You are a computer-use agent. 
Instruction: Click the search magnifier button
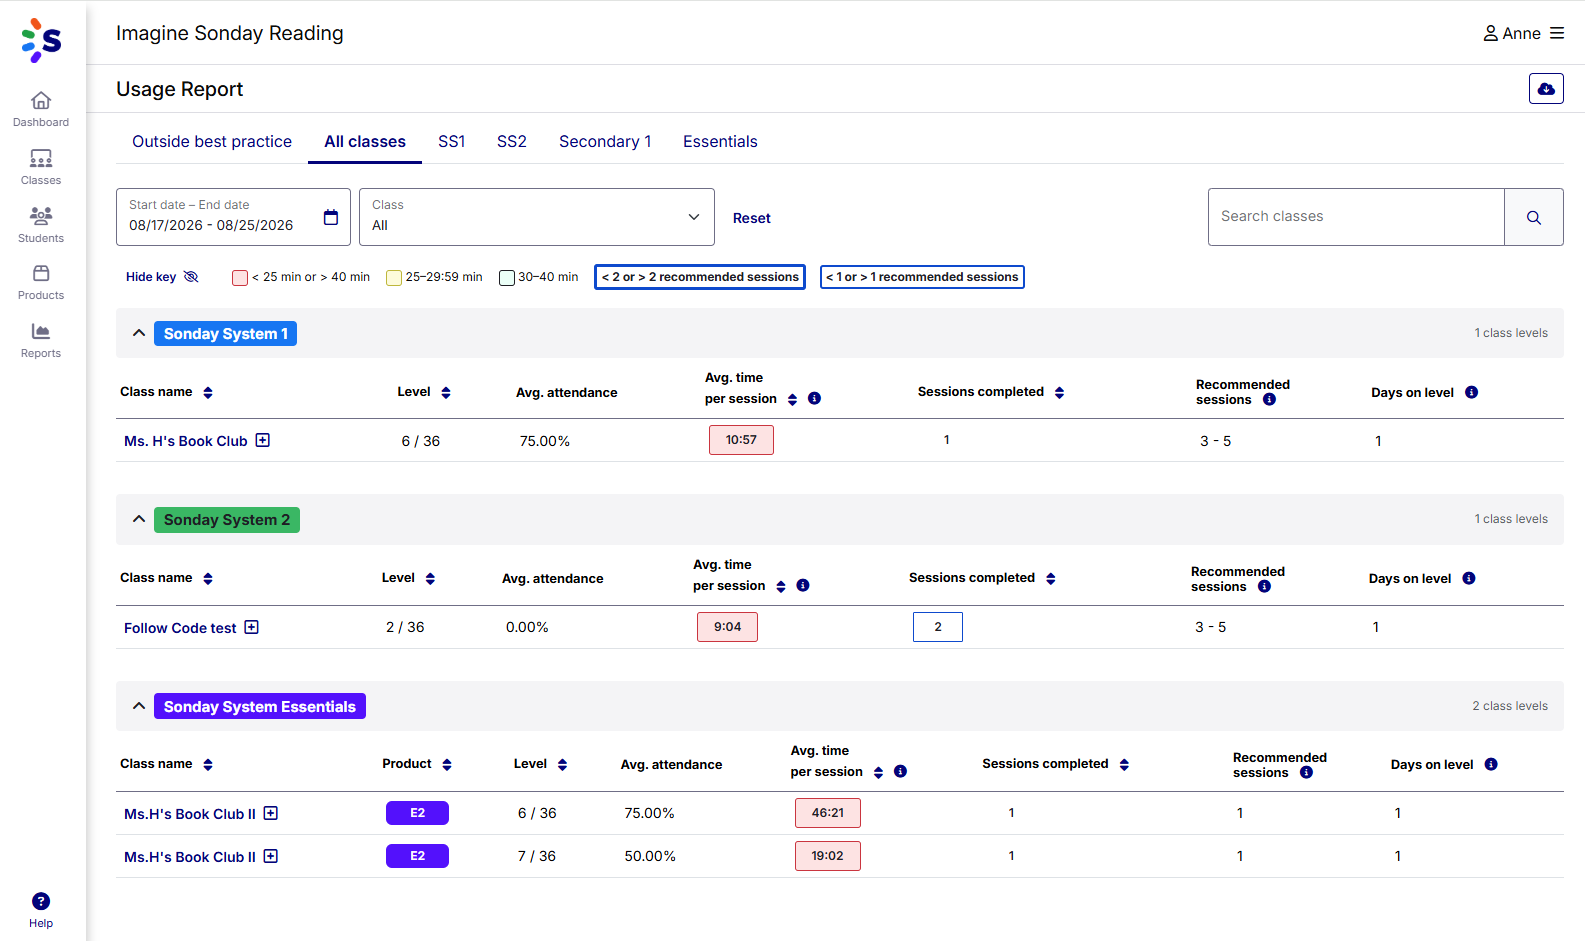1534,217
